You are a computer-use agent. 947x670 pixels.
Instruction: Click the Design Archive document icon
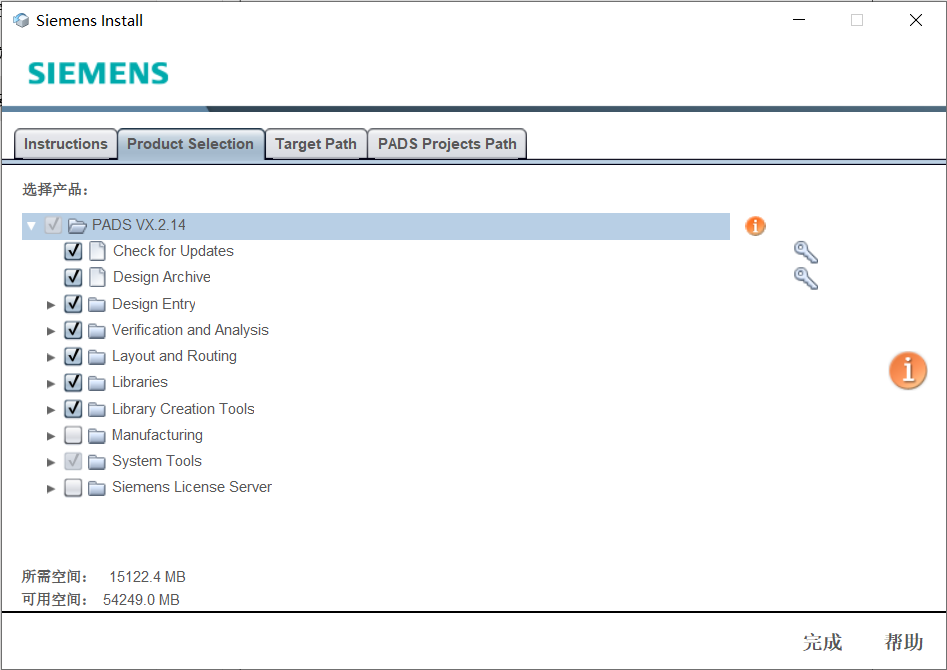tap(97, 277)
